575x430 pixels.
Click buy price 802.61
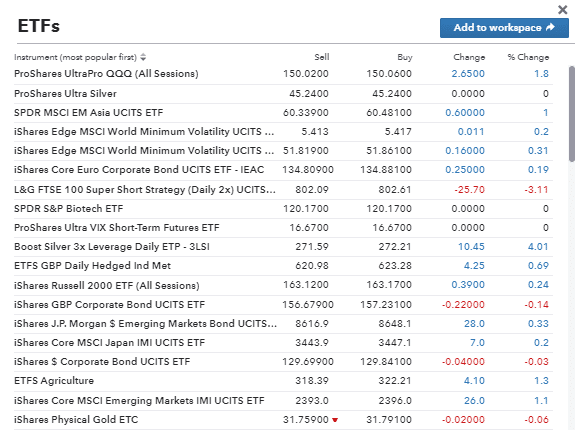(395, 190)
